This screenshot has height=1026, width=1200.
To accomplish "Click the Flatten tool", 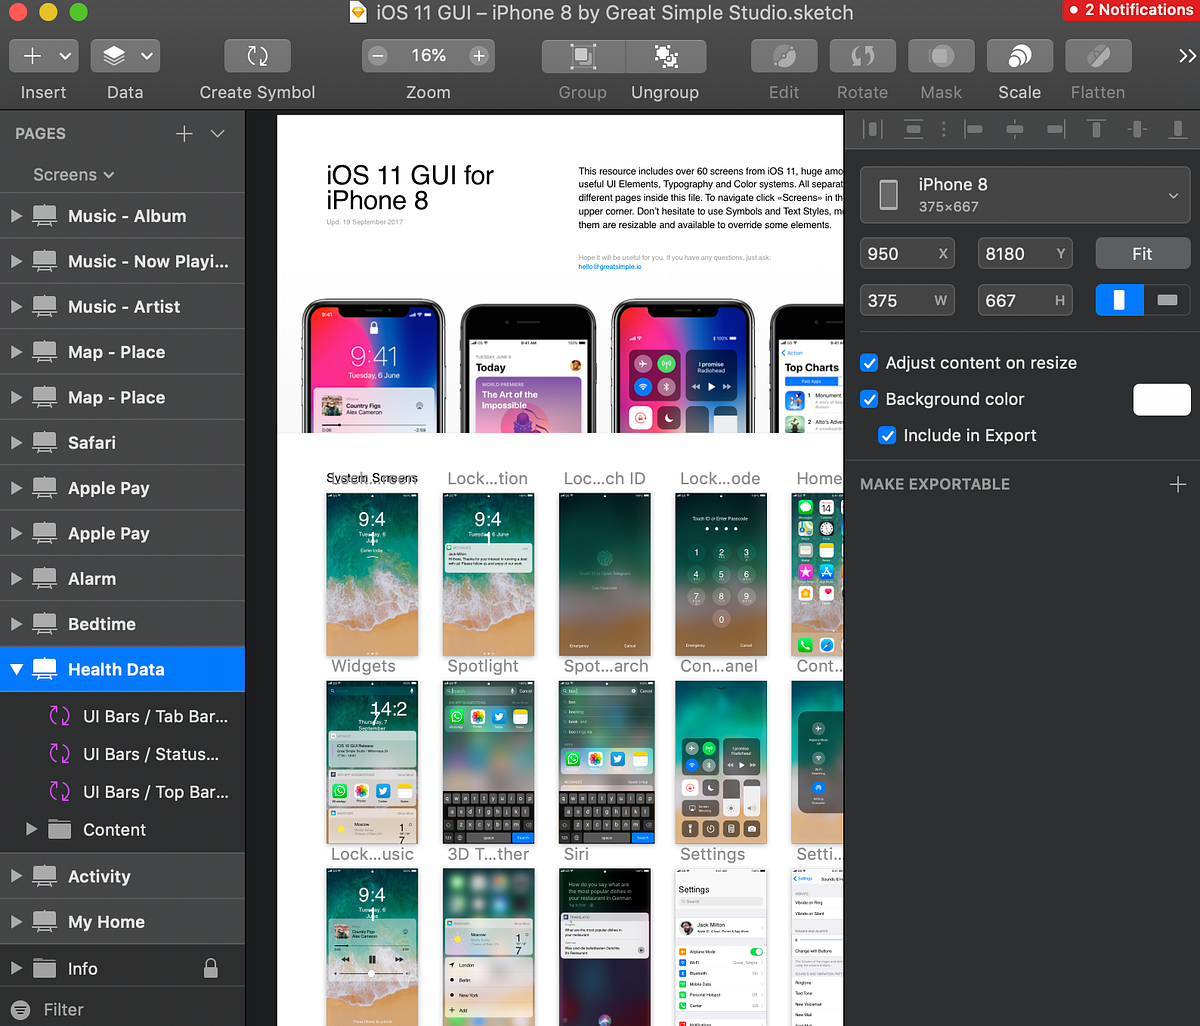I will click(x=1097, y=56).
